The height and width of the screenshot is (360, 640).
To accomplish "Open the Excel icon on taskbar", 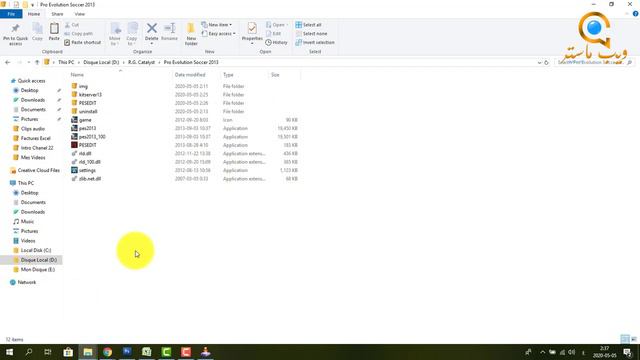I will coord(147,352).
